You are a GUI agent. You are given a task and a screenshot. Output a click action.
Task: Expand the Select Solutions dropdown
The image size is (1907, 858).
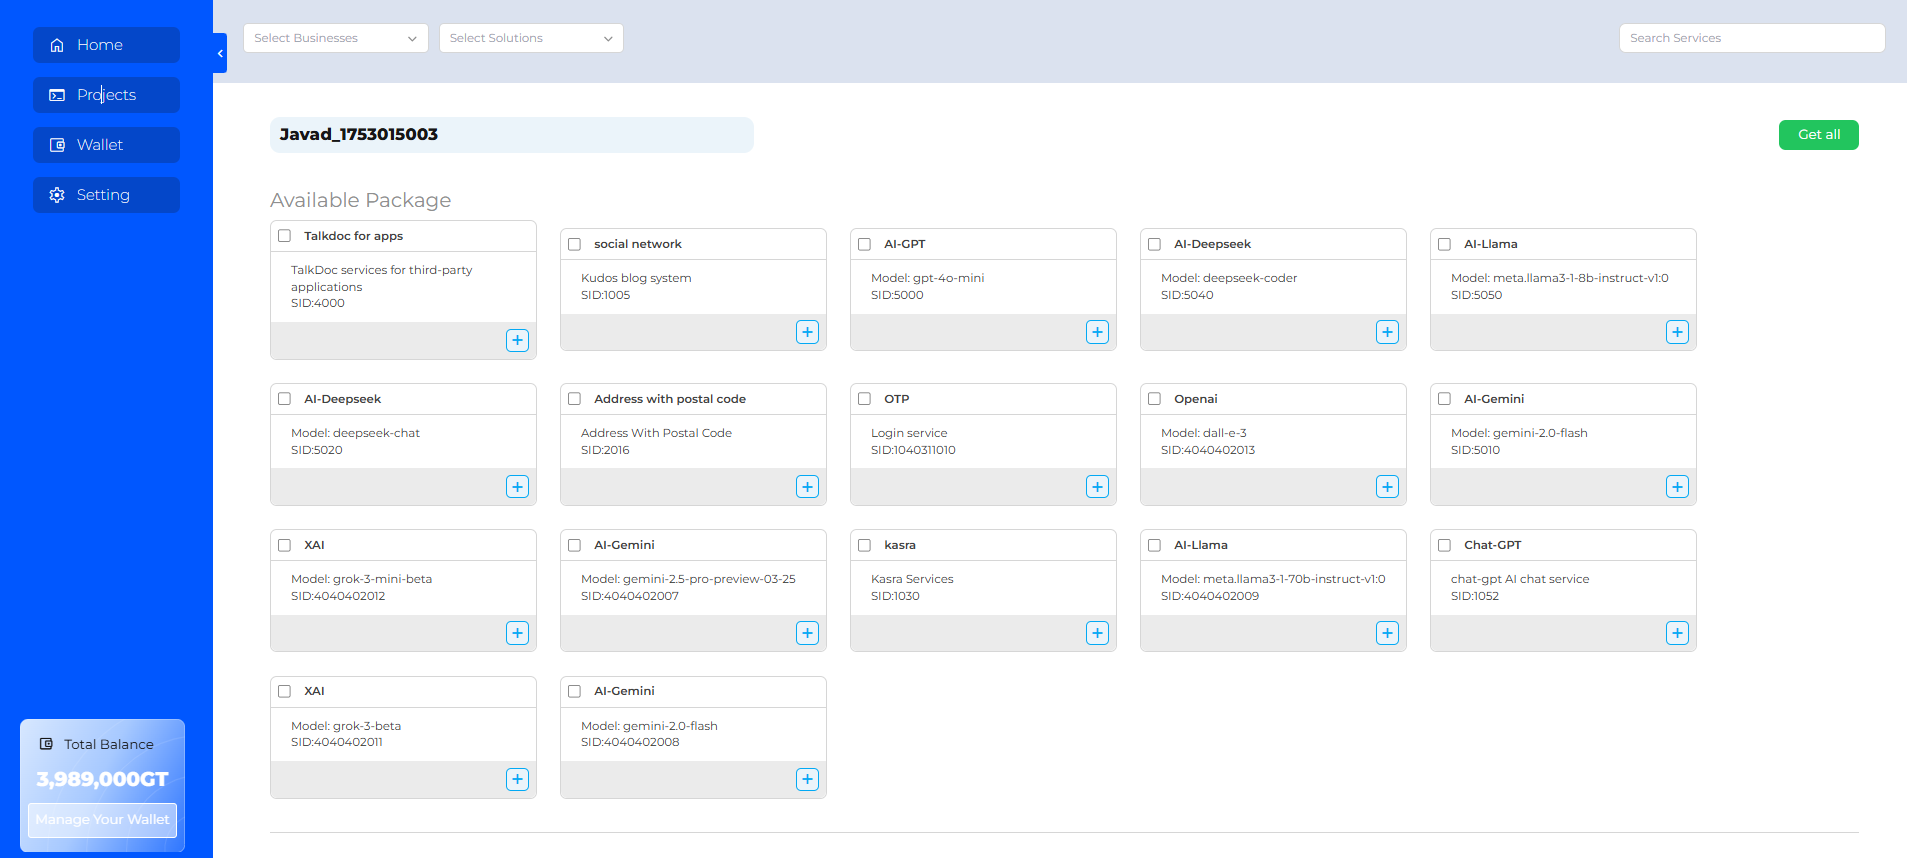[x=530, y=38]
